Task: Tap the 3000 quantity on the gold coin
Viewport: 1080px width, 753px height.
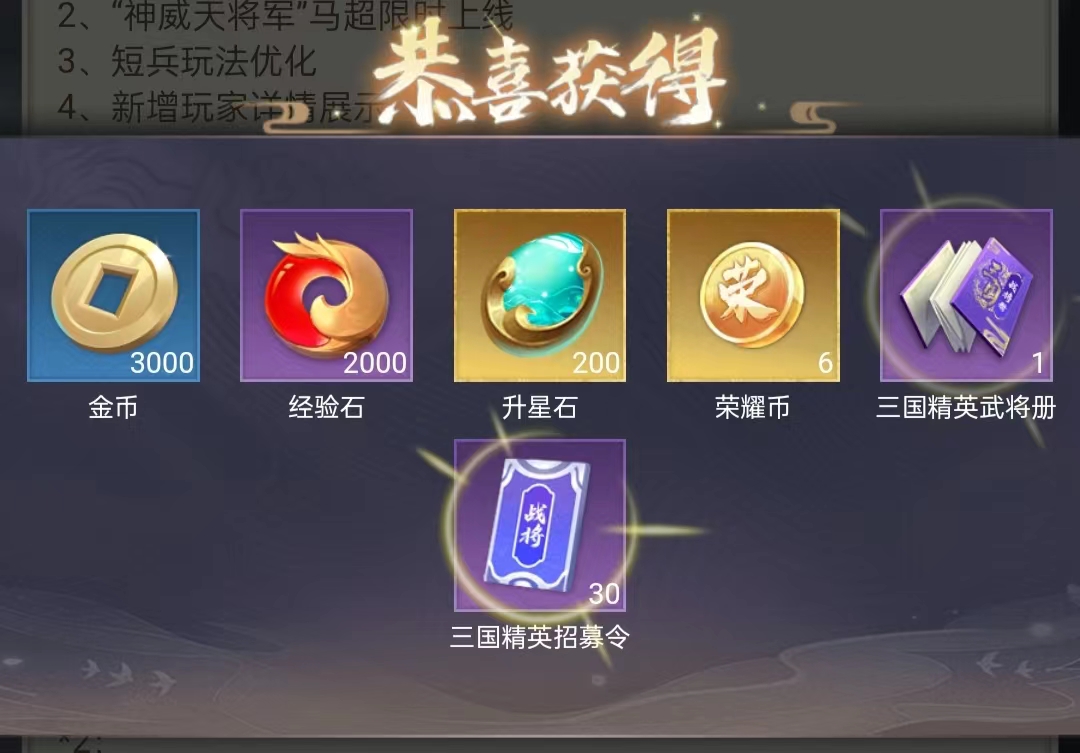Action: coord(162,362)
